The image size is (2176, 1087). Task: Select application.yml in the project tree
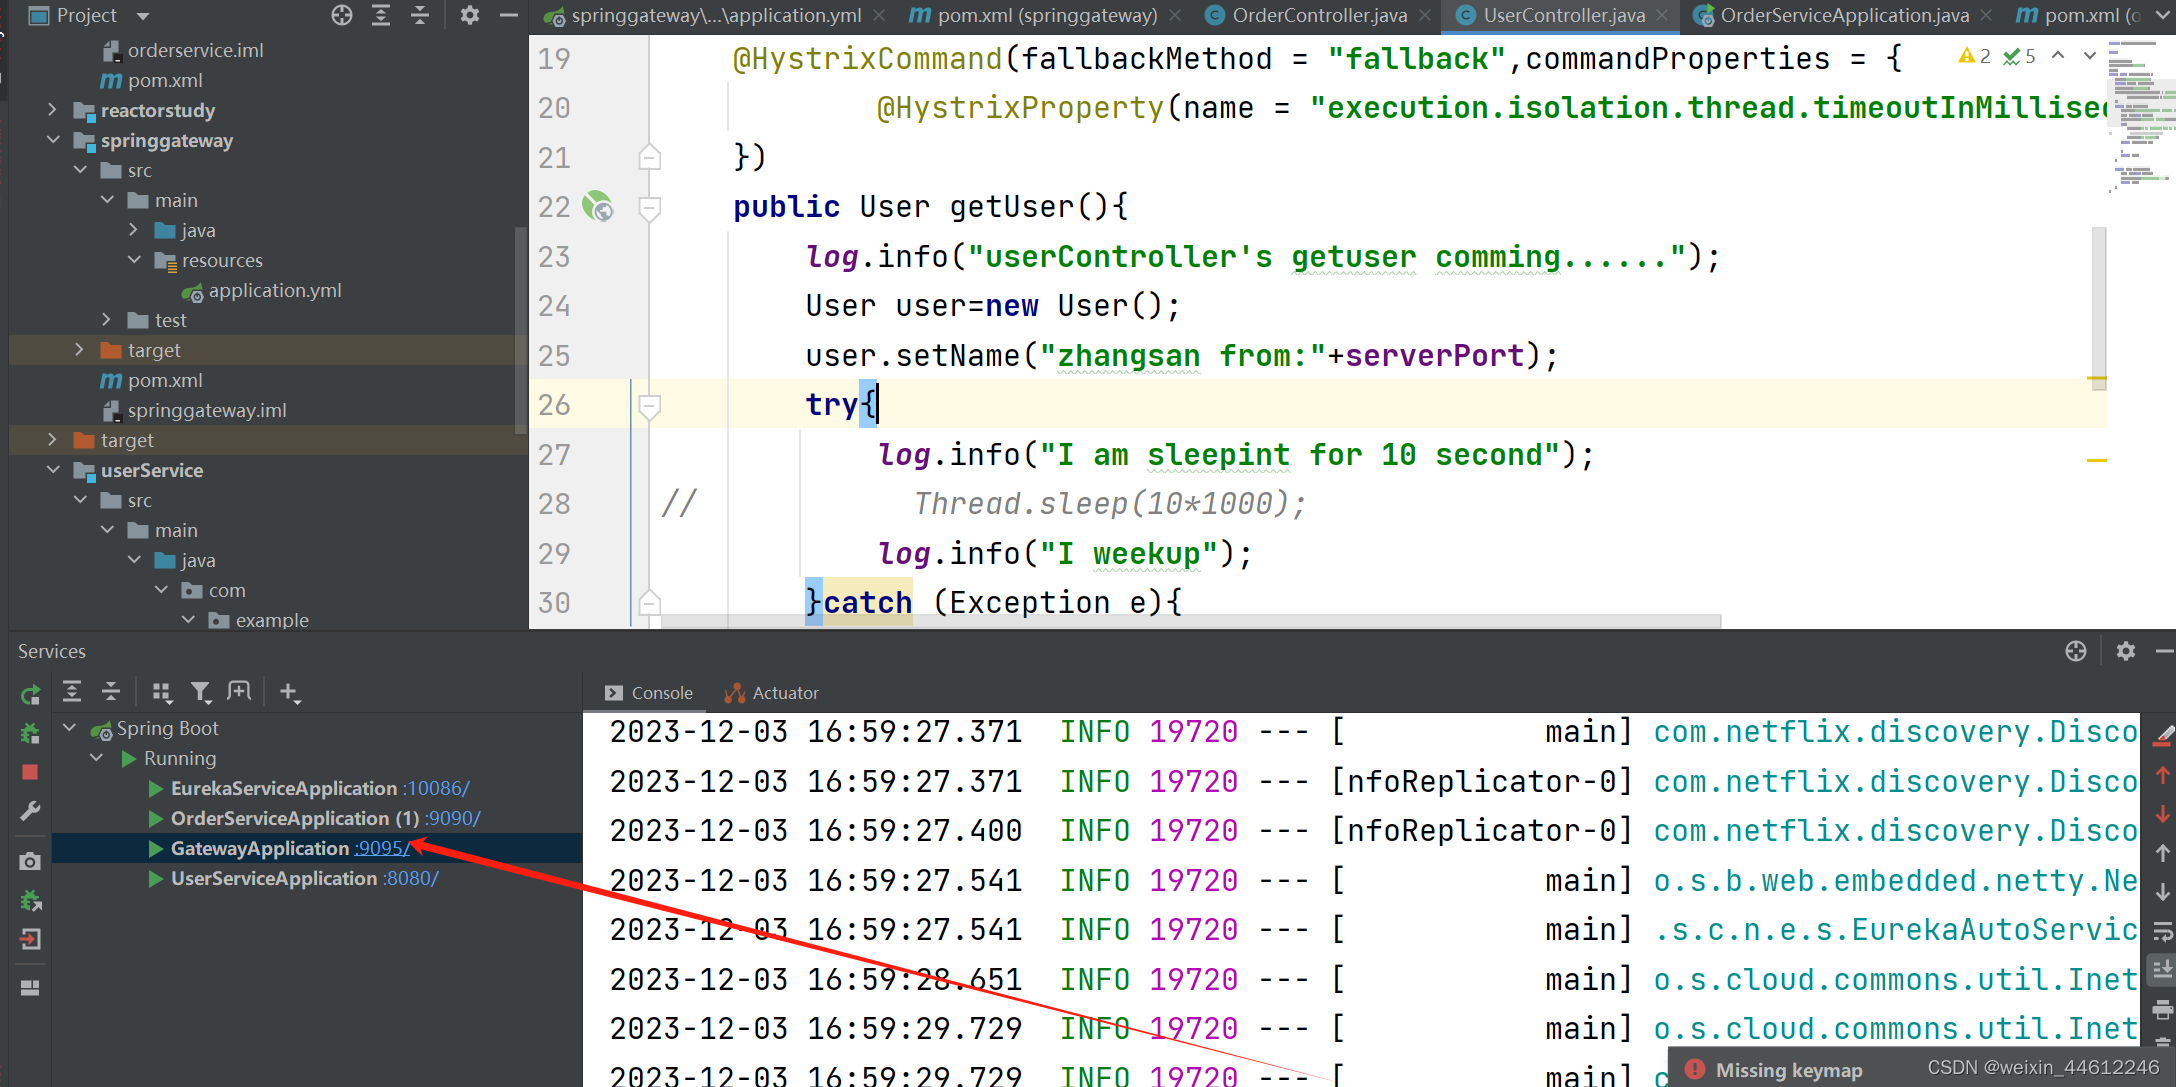[275, 290]
